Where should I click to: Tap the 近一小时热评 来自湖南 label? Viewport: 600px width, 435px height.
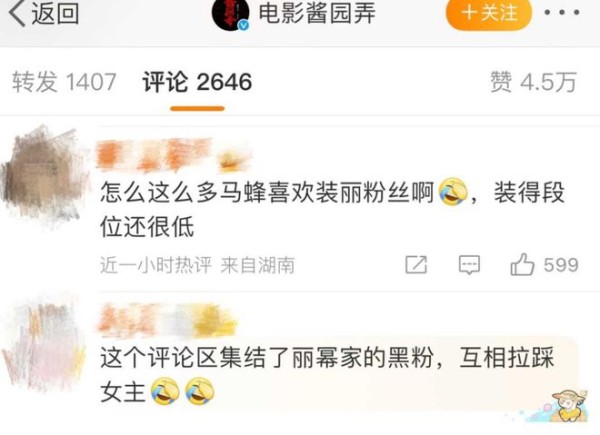coord(197,265)
